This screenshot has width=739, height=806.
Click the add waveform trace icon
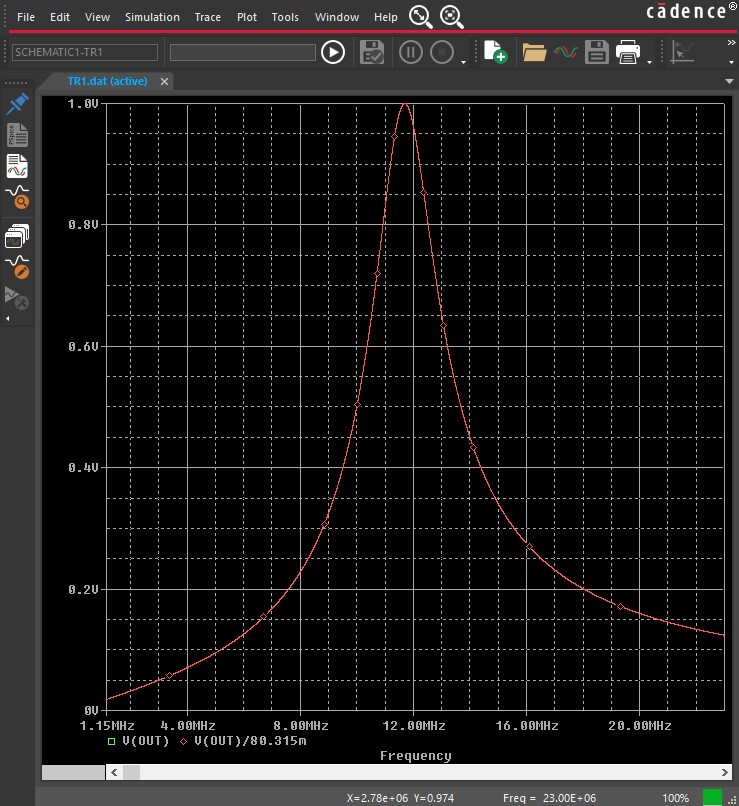[566, 52]
